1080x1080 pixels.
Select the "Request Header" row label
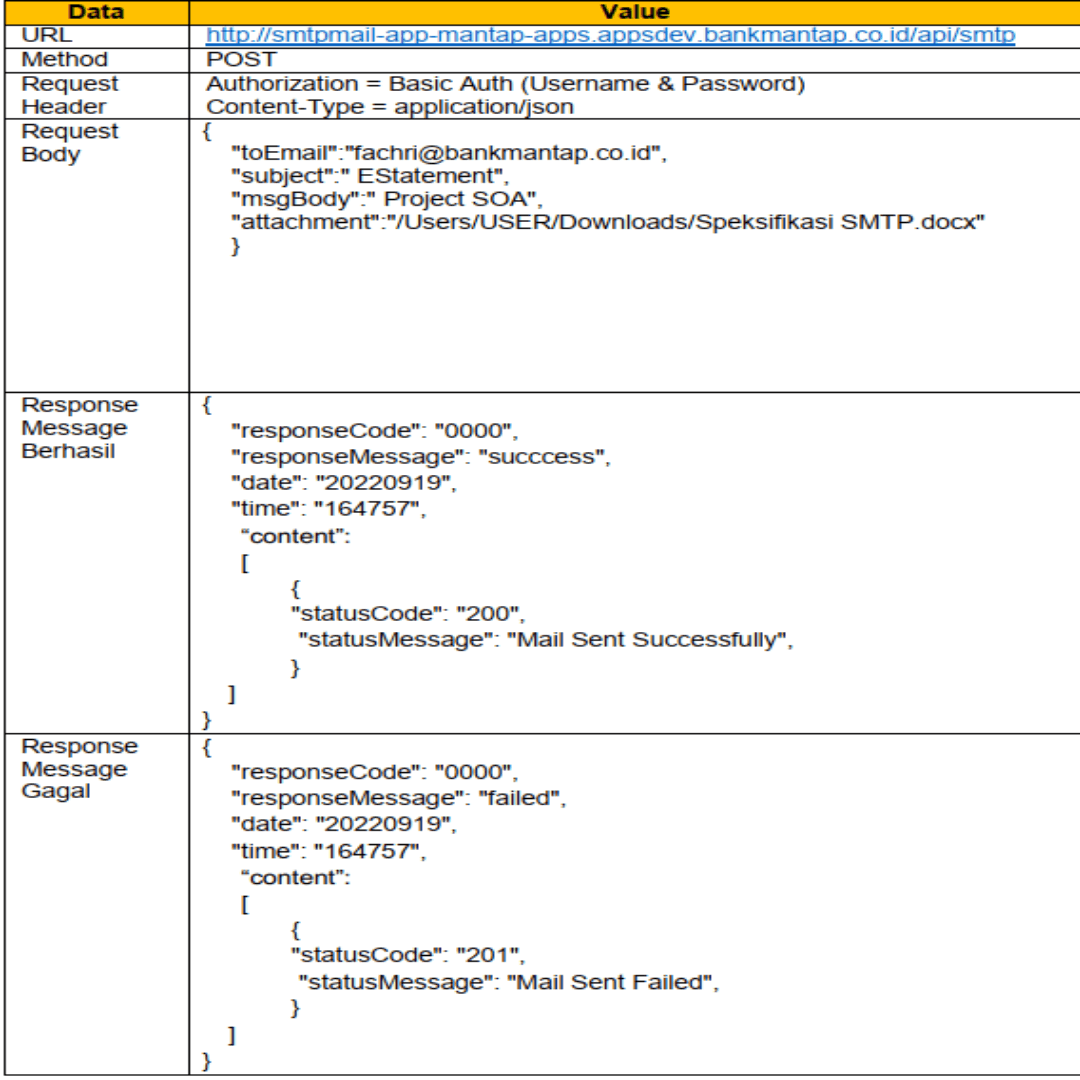click(69, 95)
